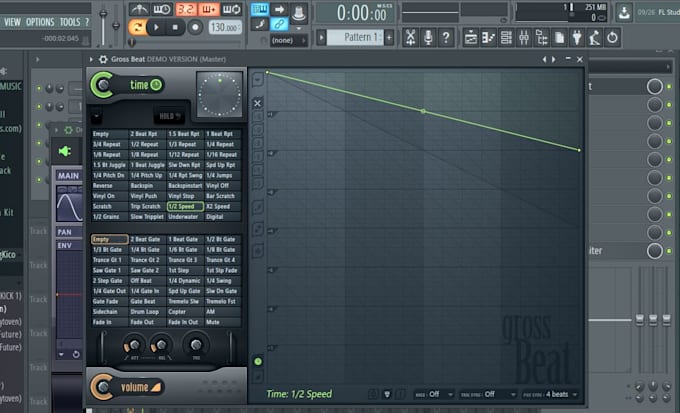Enable typing keyboard to piano icon
This screenshot has width=680, height=413.
(x=260, y=9)
